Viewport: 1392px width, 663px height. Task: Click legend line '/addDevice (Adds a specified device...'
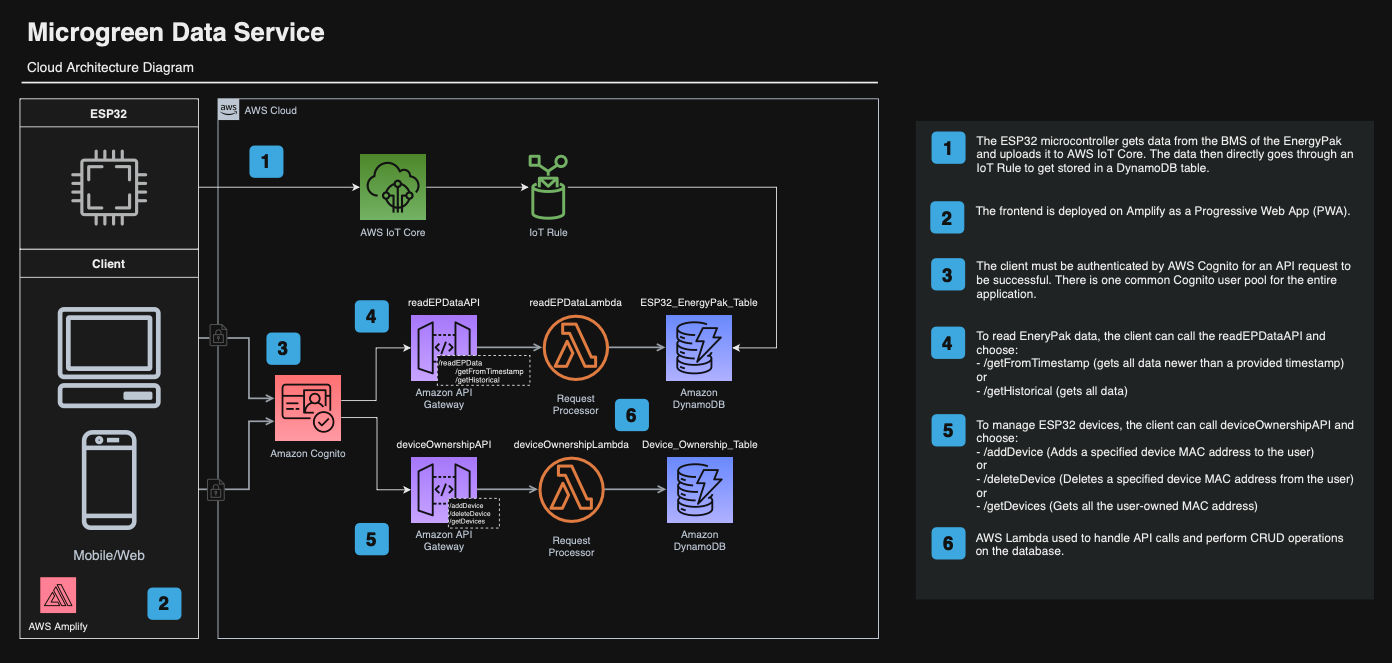(x=1145, y=452)
